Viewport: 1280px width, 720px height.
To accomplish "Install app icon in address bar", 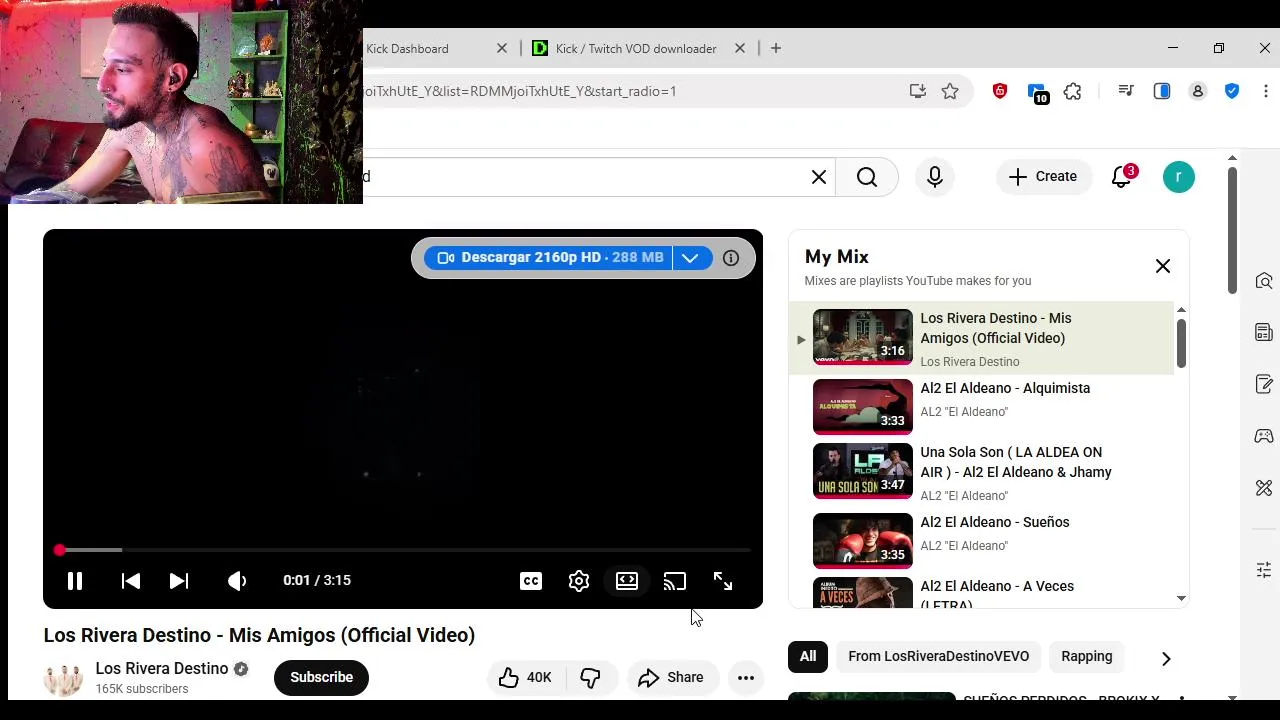I will [918, 91].
